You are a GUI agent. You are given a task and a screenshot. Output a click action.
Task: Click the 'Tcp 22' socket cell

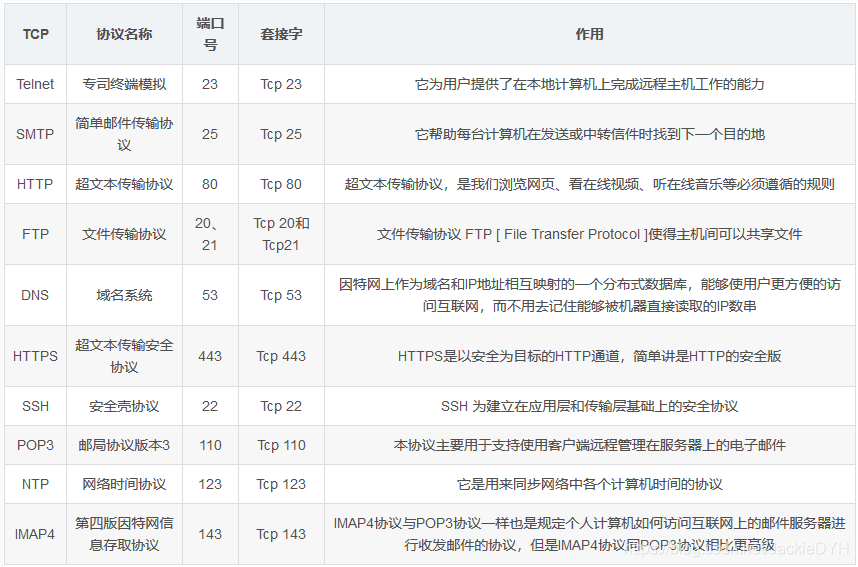point(281,407)
